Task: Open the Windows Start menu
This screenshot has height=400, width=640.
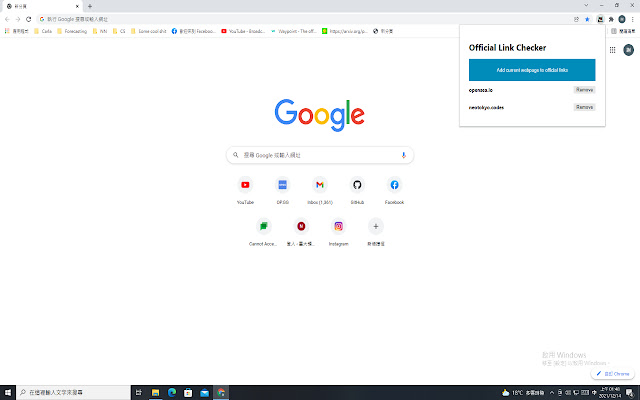Action: [8, 393]
